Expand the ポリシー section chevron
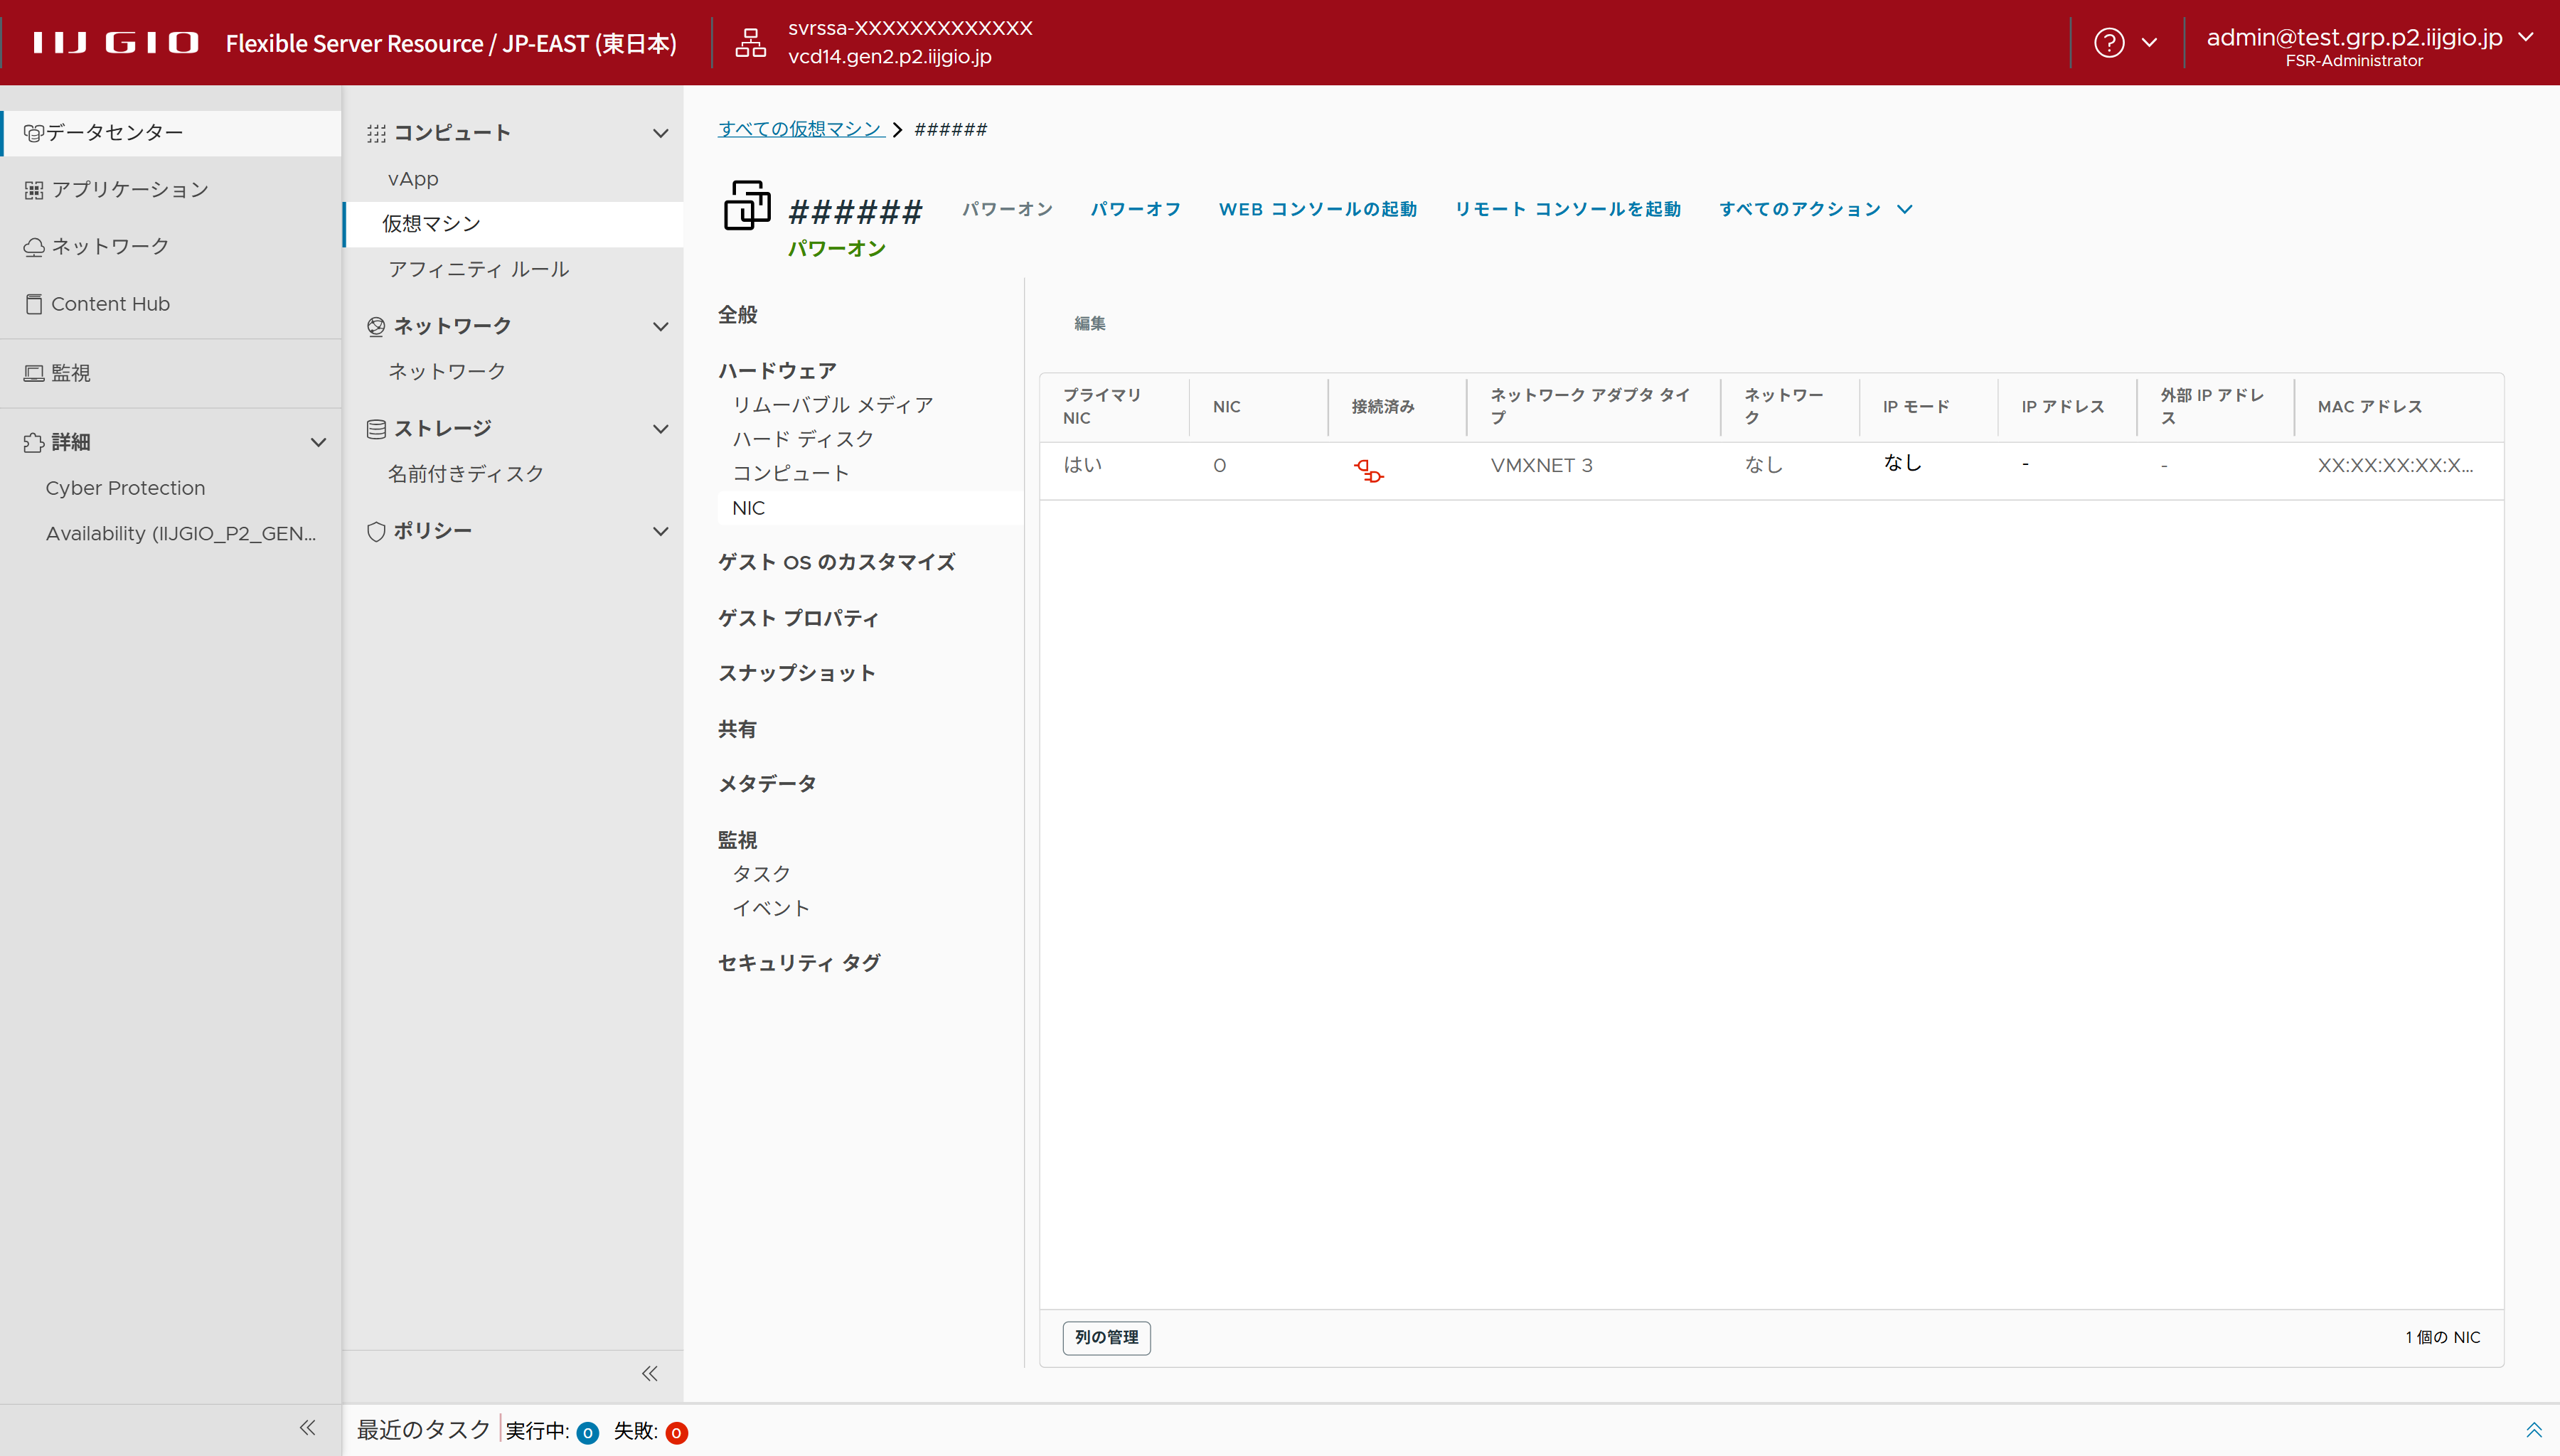Image resolution: width=2560 pixels, height=1456 pixels. 660,531
